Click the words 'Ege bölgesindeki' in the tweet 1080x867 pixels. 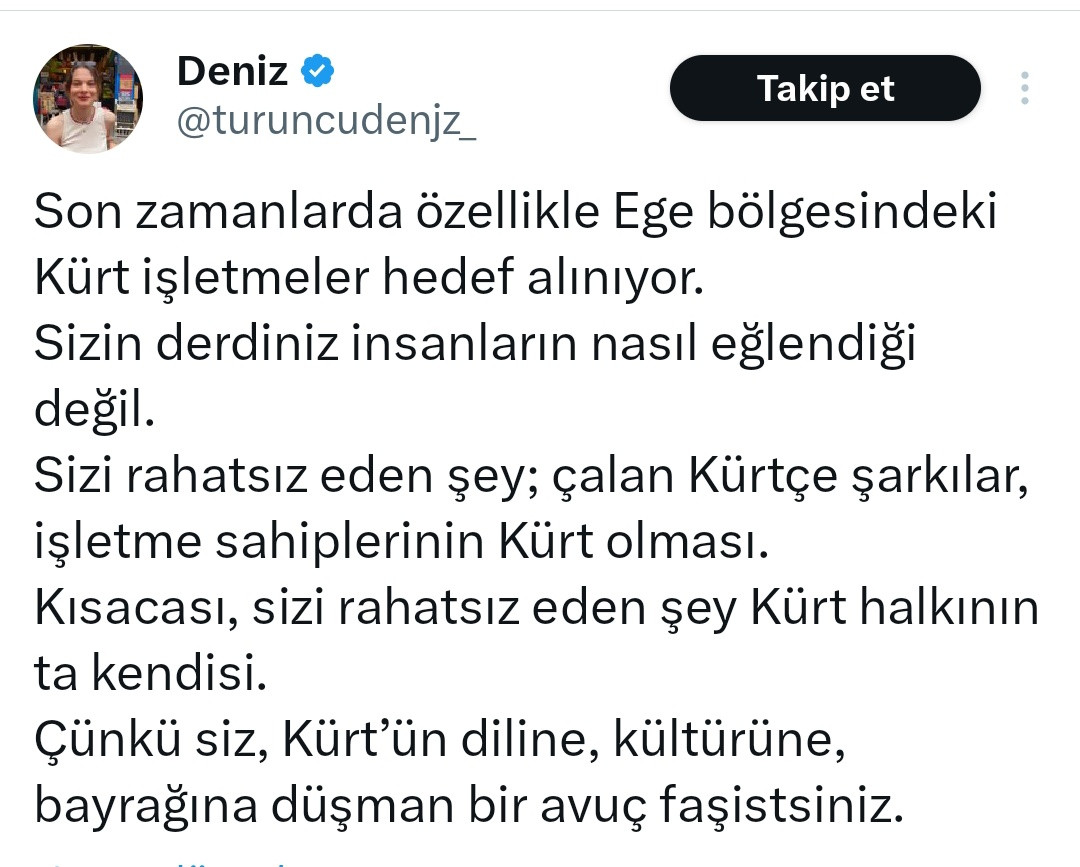coord(805,212)
